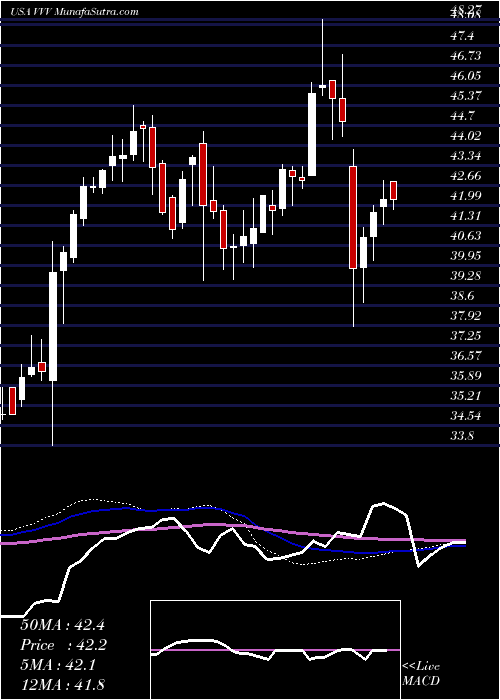Viewport: 500px width, 700px height.
Task: Select the 39.95 price axis label
Action: coord(467,256)
